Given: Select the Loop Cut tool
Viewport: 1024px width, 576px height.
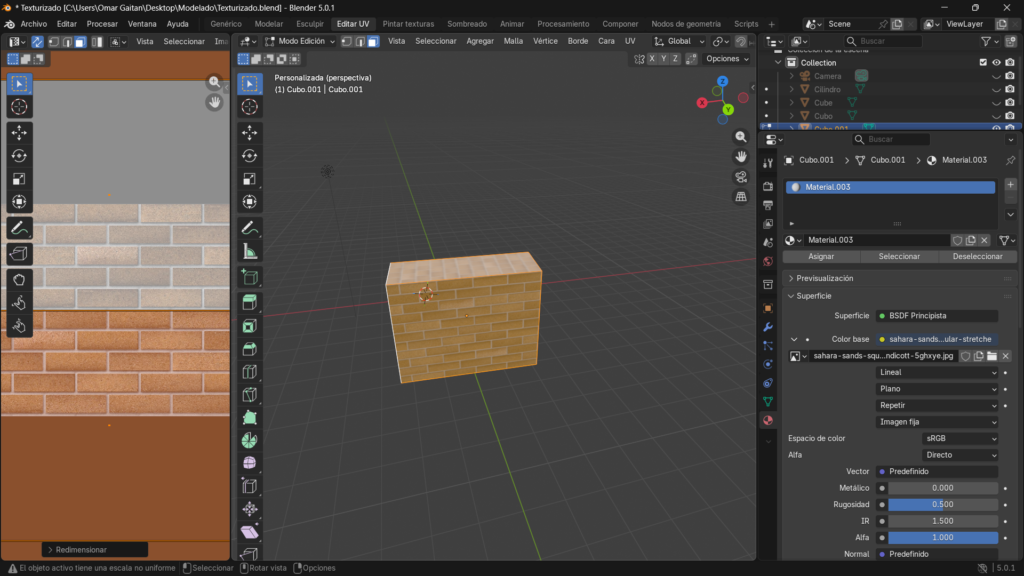Looking at the screenshot, I should point(249,372).
